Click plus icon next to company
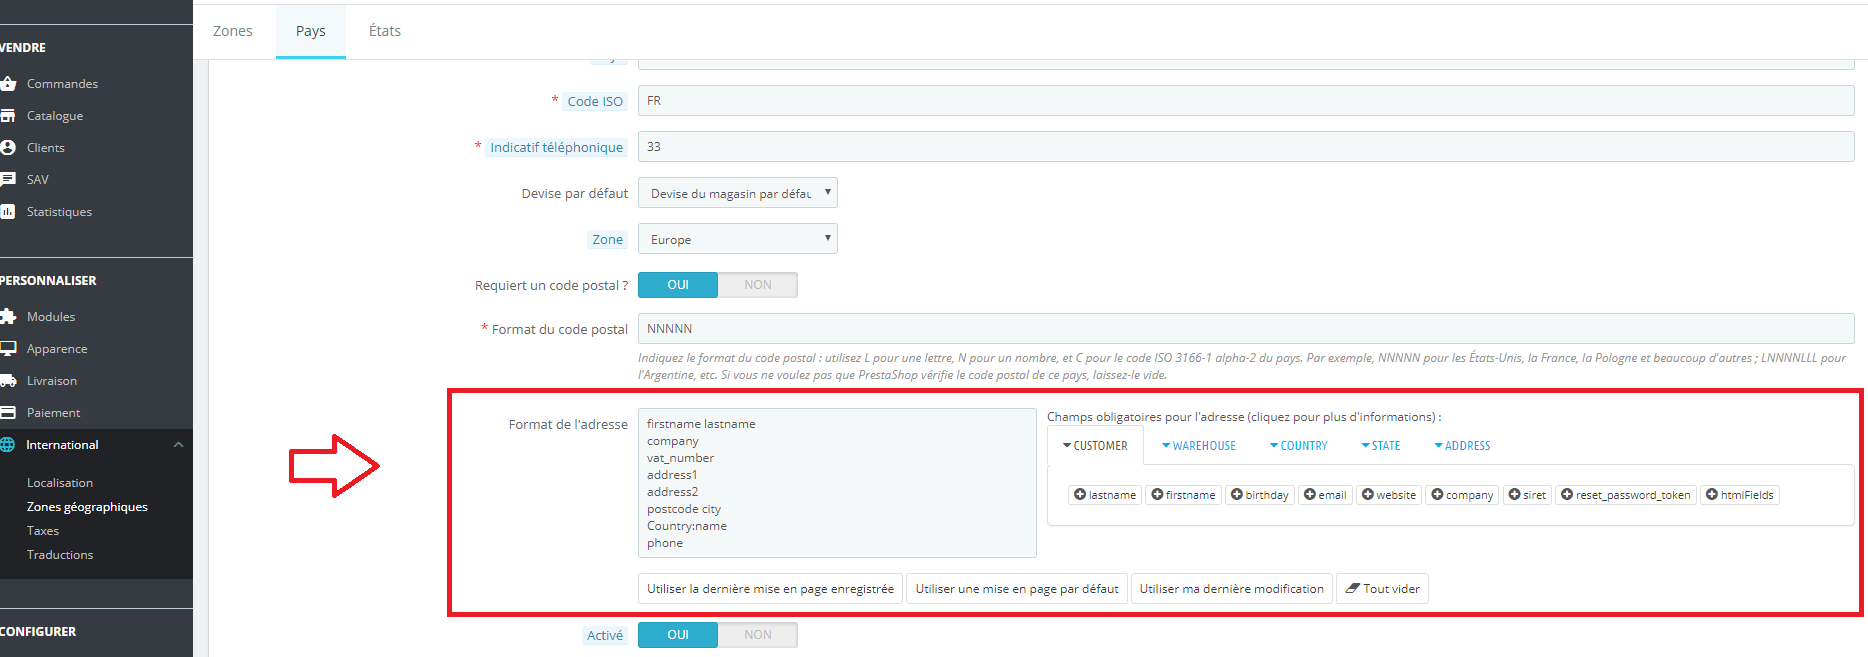The image size is (1868, 657). (x=1437, y=494)
